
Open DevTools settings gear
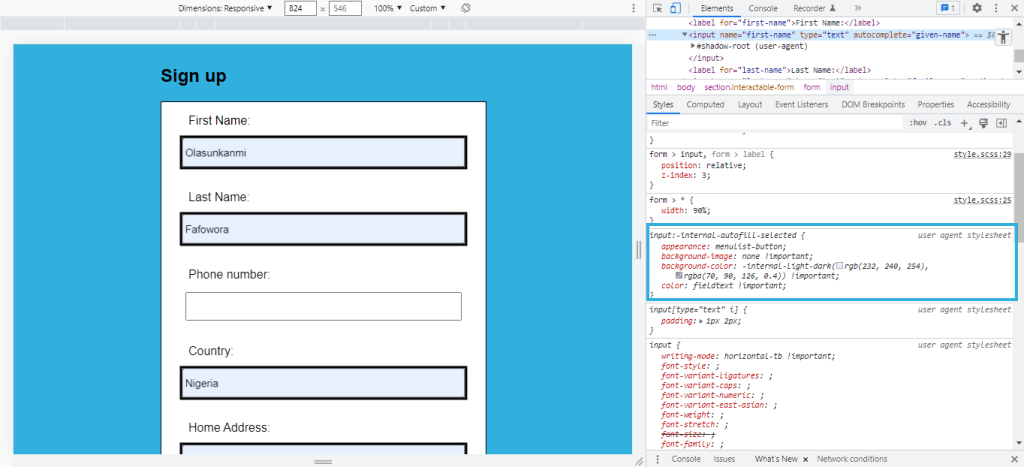(977, 8)
